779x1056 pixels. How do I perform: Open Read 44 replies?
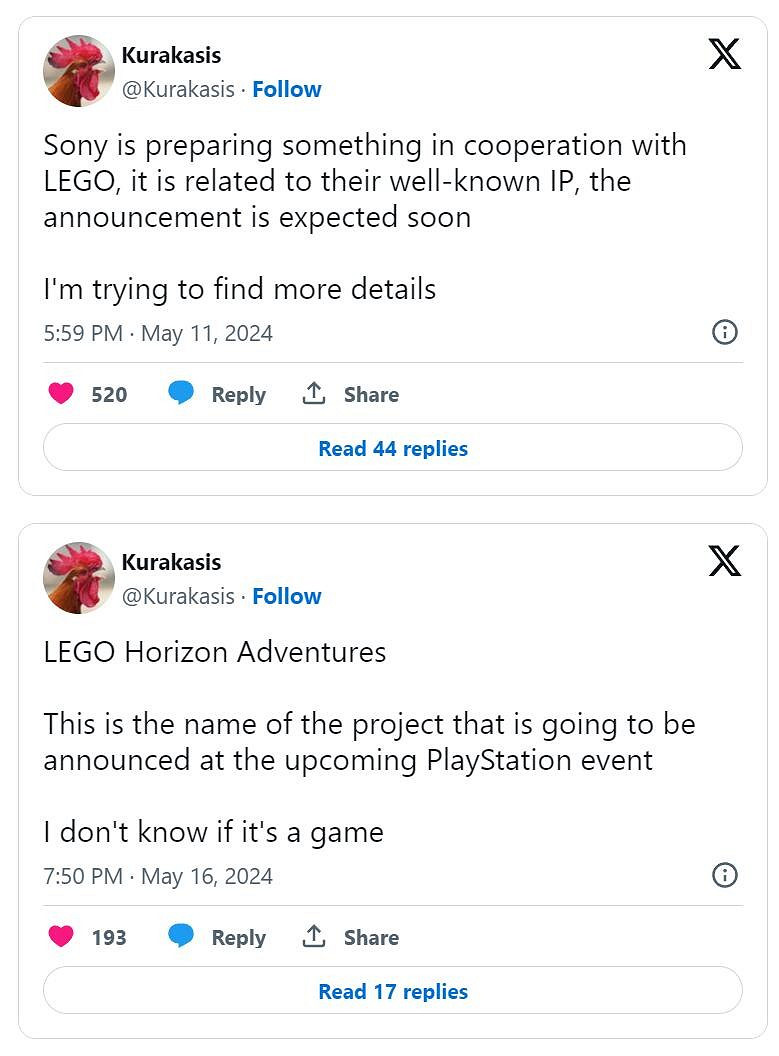[393, 449]
